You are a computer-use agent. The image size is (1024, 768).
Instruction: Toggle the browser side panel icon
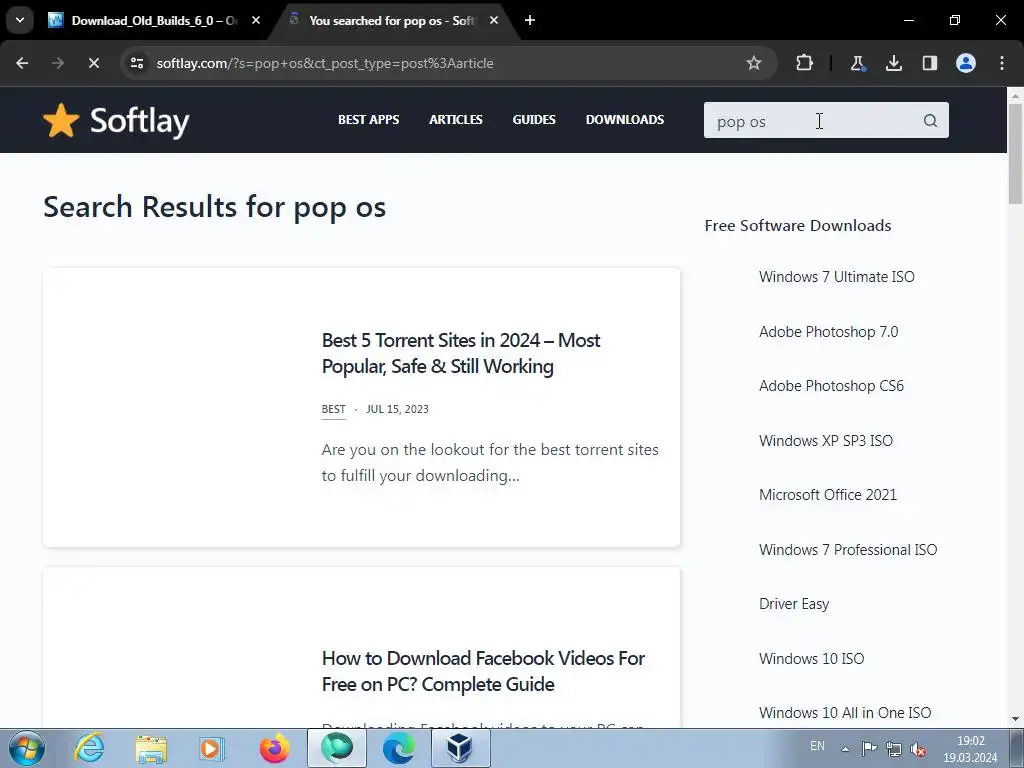(929, 63)
